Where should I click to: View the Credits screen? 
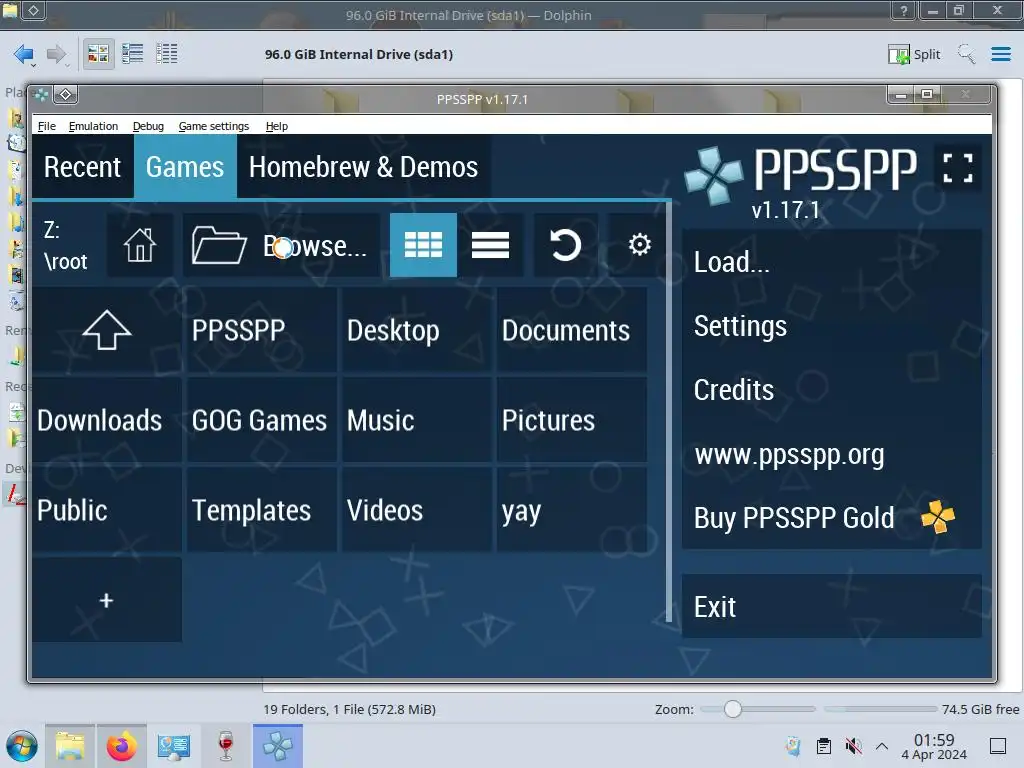831,390
